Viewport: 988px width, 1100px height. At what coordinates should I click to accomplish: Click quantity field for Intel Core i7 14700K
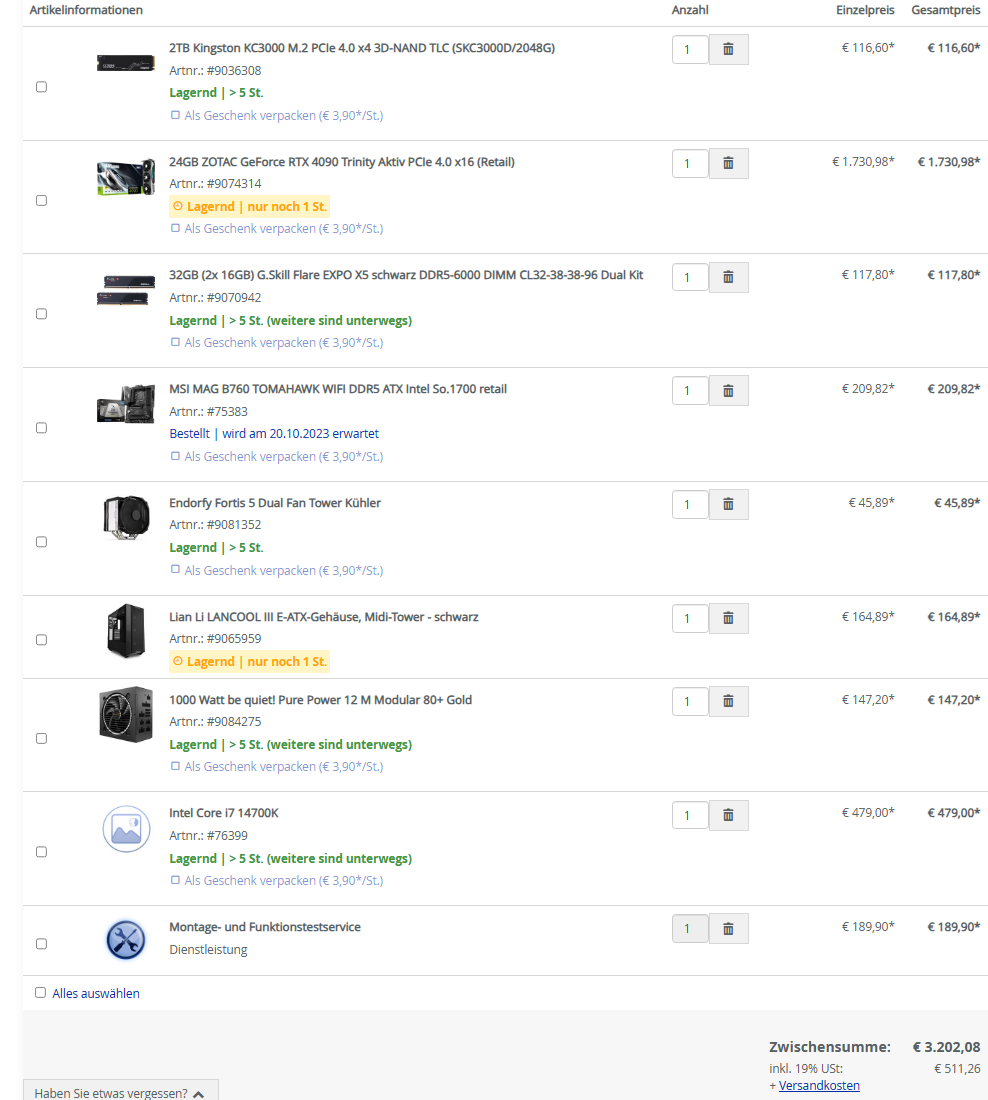pos(690,815)
